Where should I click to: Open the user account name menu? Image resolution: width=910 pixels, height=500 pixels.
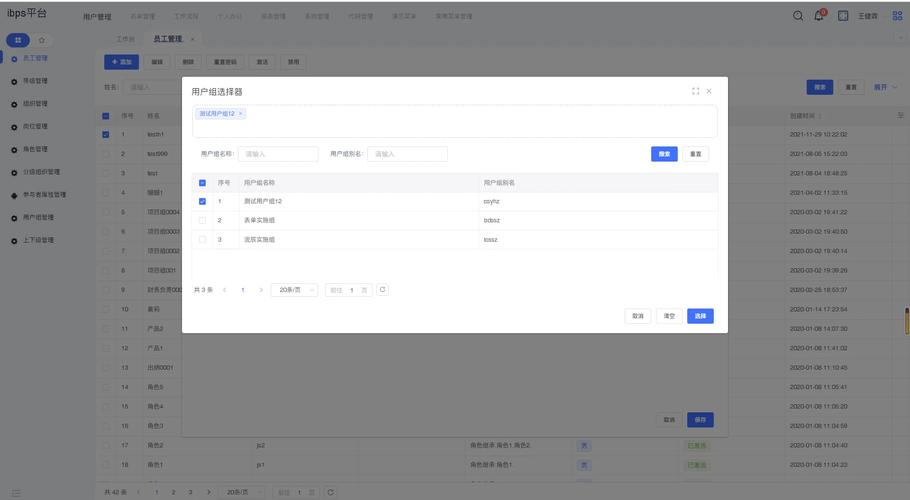pos(868,16)
